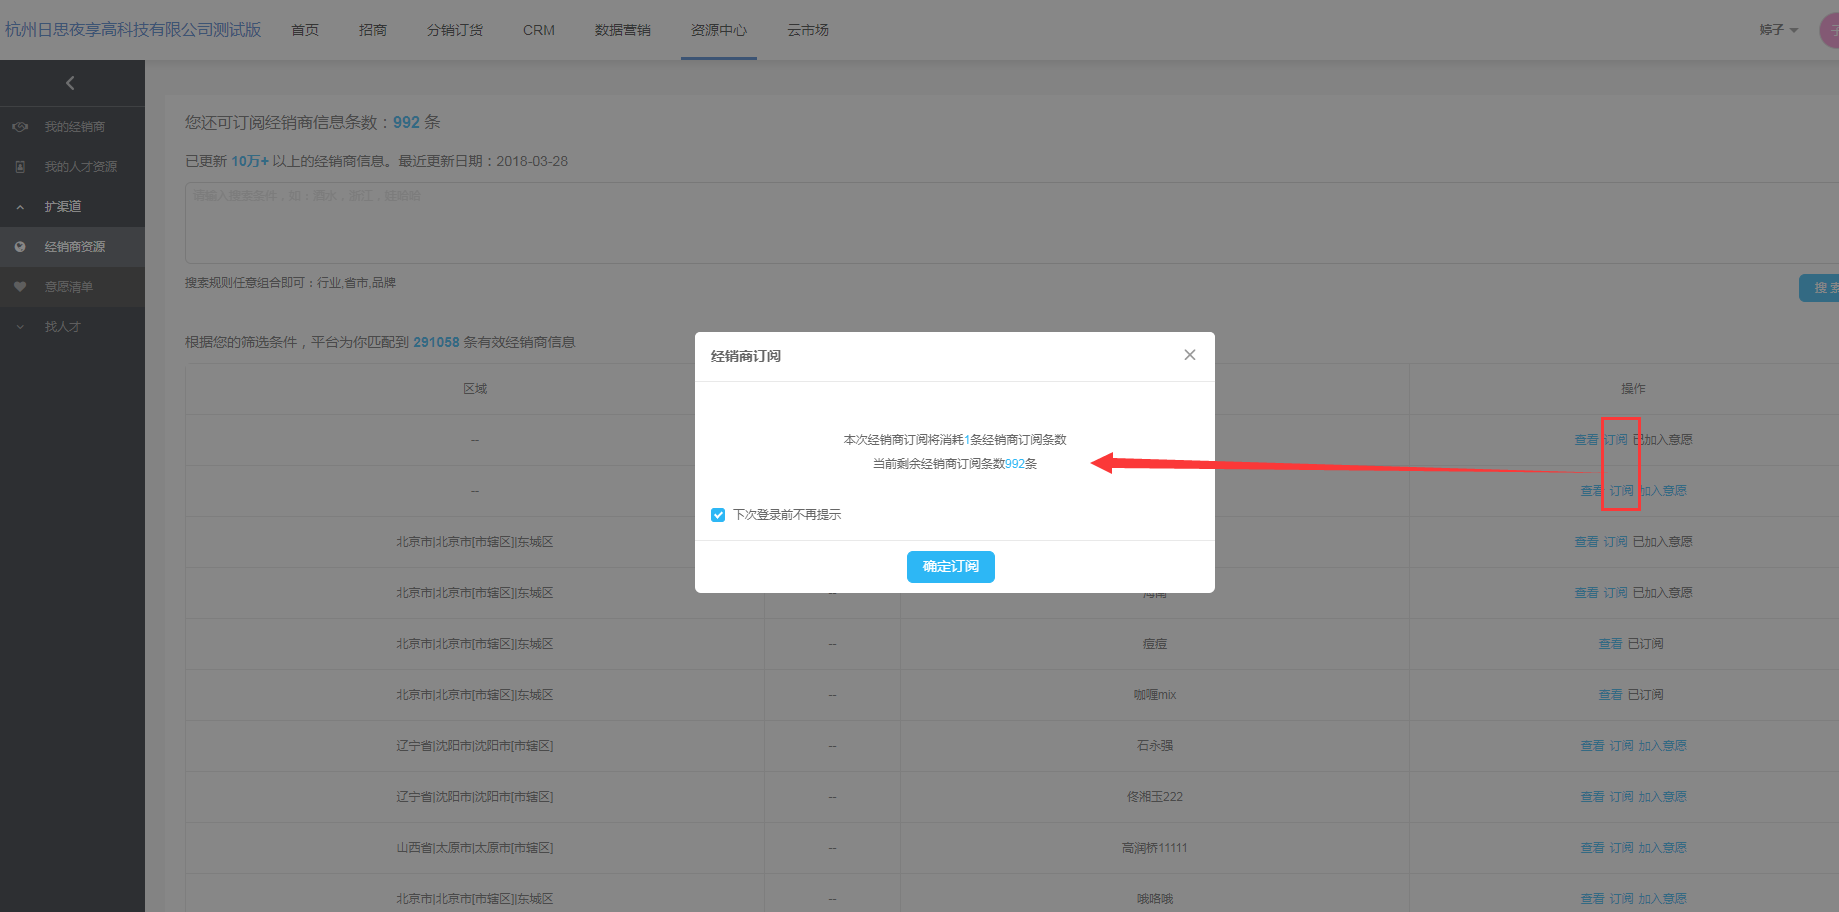The image size is (1839, 912).
Task: Click the badge icon for 我的人才资源
Action: (x=20, y=167)
